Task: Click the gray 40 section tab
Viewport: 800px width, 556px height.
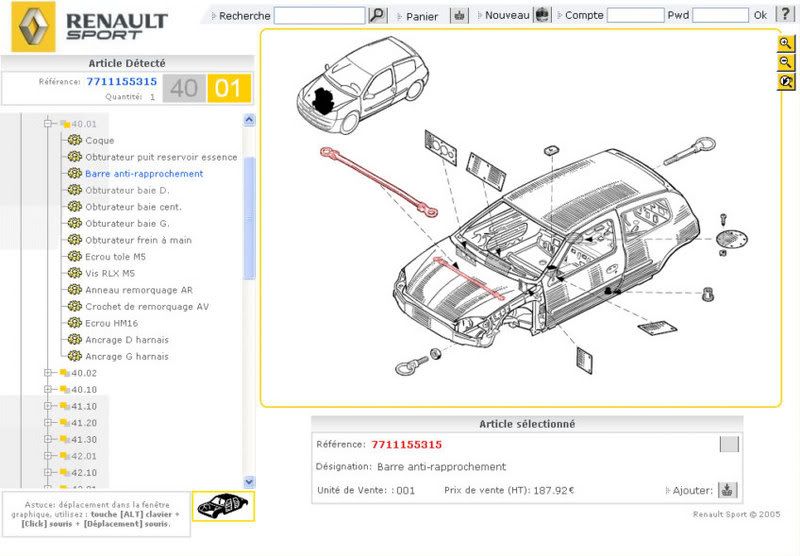Action: pyautogui.click(x=184, y=88)
